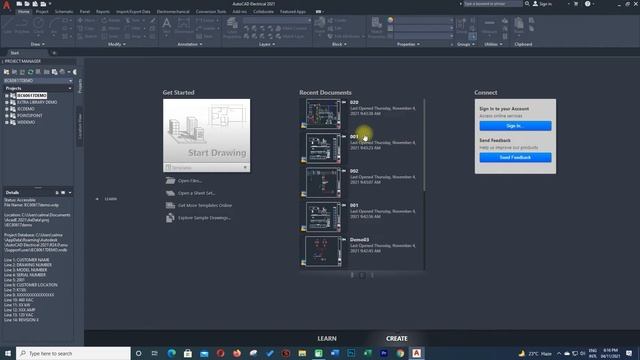Click the Send Feedback button
Screen dimensions: 640x360
coord(515,157)
